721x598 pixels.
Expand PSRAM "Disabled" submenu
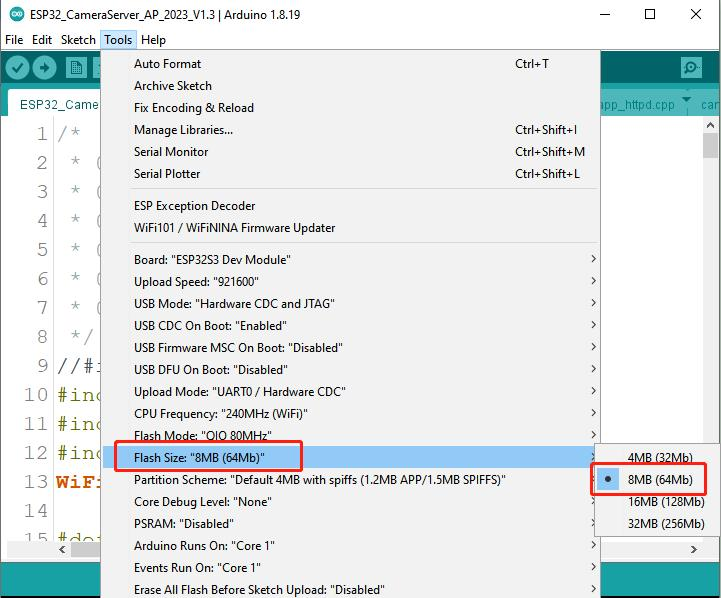point(351,524)
